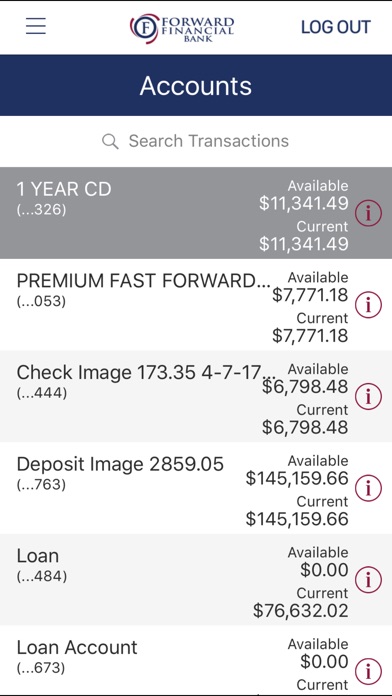
Task: Open the Deposit Image 2859.05 account
Action: coord(196,488)
